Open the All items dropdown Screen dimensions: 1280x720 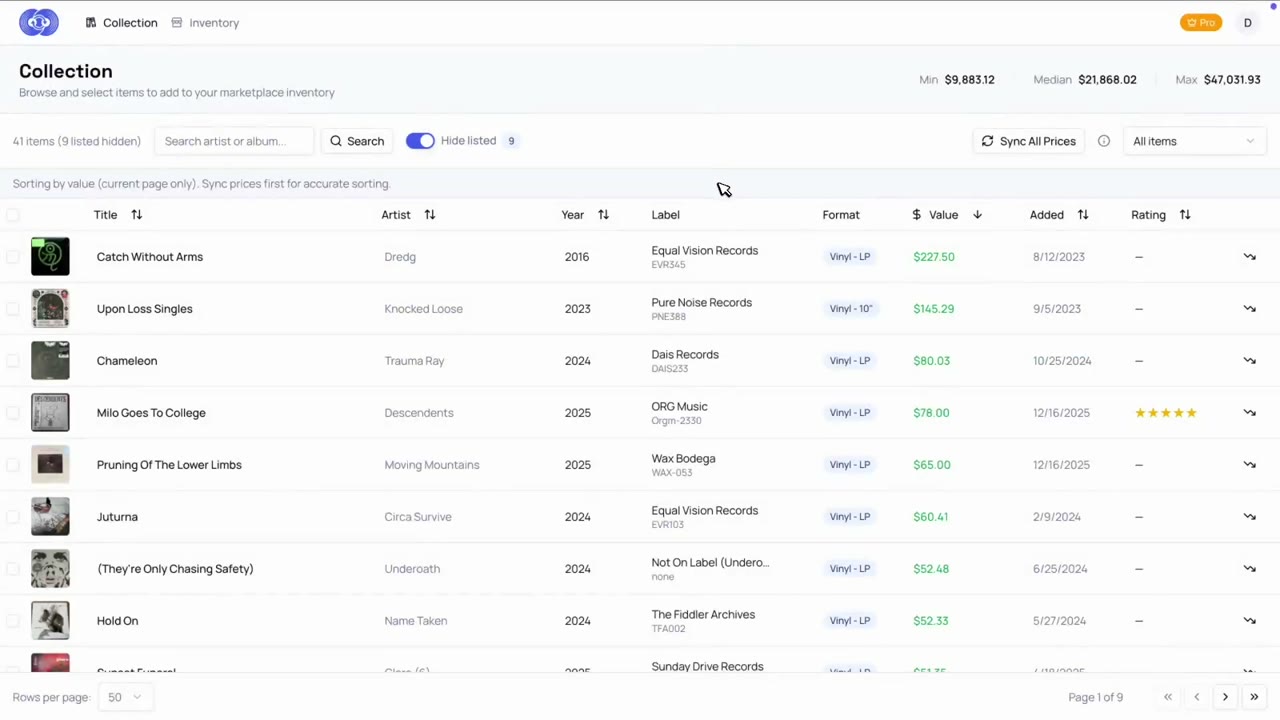(1194, 141)
